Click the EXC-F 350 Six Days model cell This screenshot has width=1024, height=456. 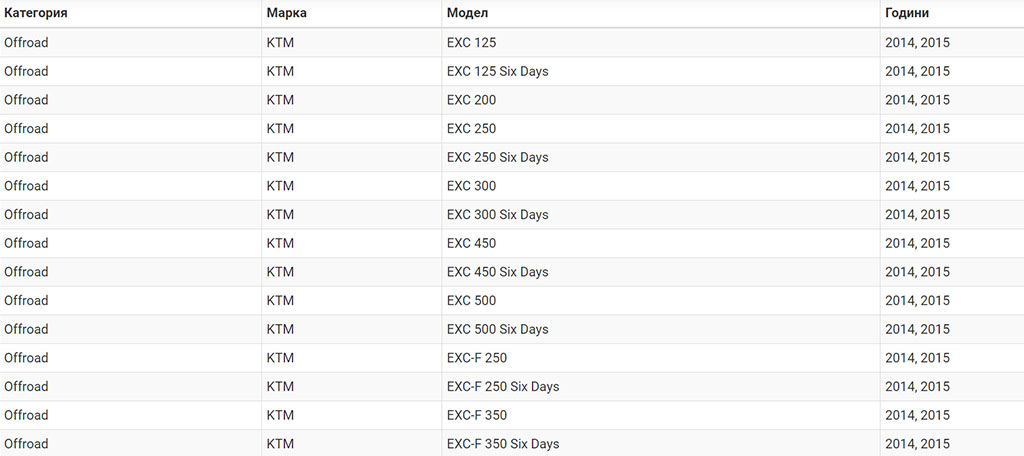661,444
